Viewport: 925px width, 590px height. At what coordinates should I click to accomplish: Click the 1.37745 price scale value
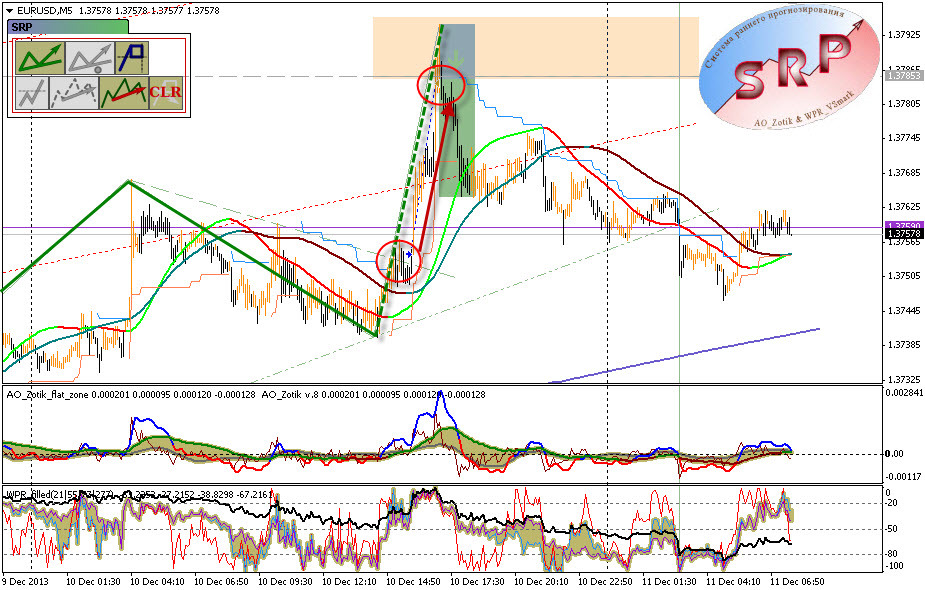tap(904, 138)
